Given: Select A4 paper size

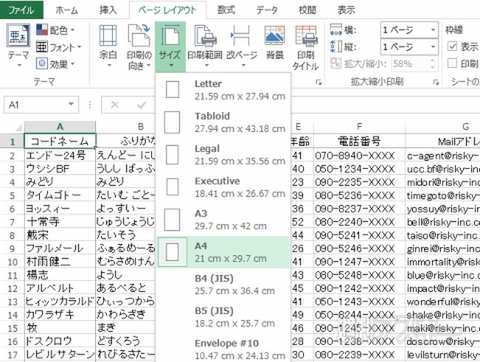Looking at the screenshot, I should (223, 252).
